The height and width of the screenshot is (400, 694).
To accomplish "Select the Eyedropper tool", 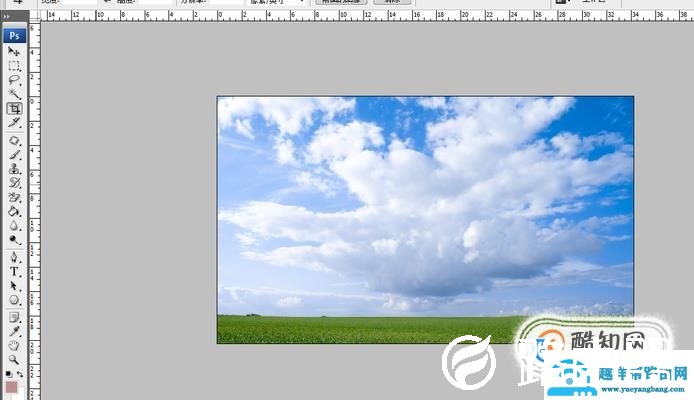I will coord(14,331).
